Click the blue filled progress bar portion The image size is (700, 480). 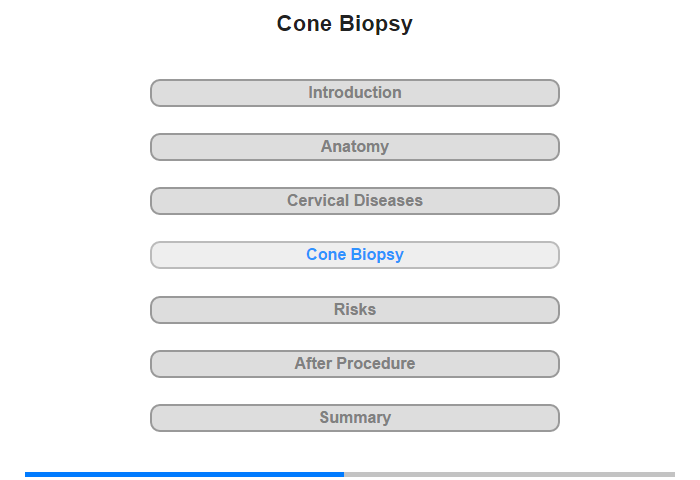click(185, 474)
